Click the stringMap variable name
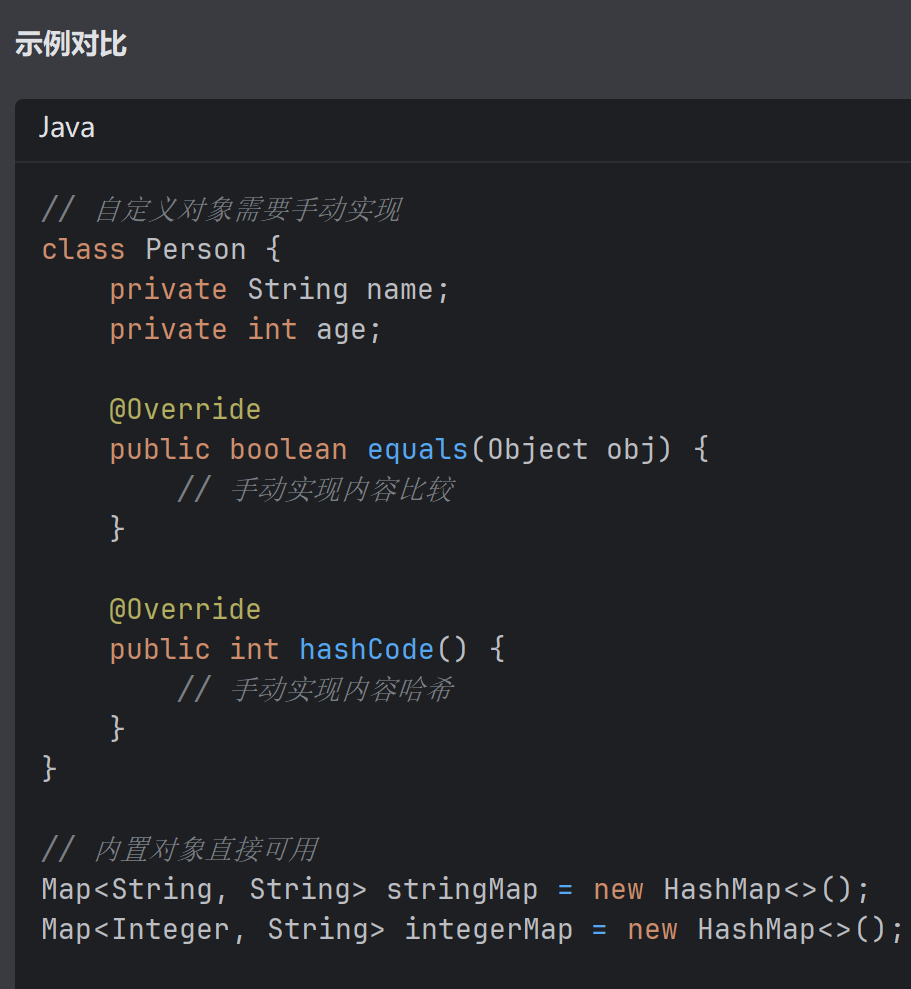This screenshot has height=989, width=911. click(x=461, y=889)
